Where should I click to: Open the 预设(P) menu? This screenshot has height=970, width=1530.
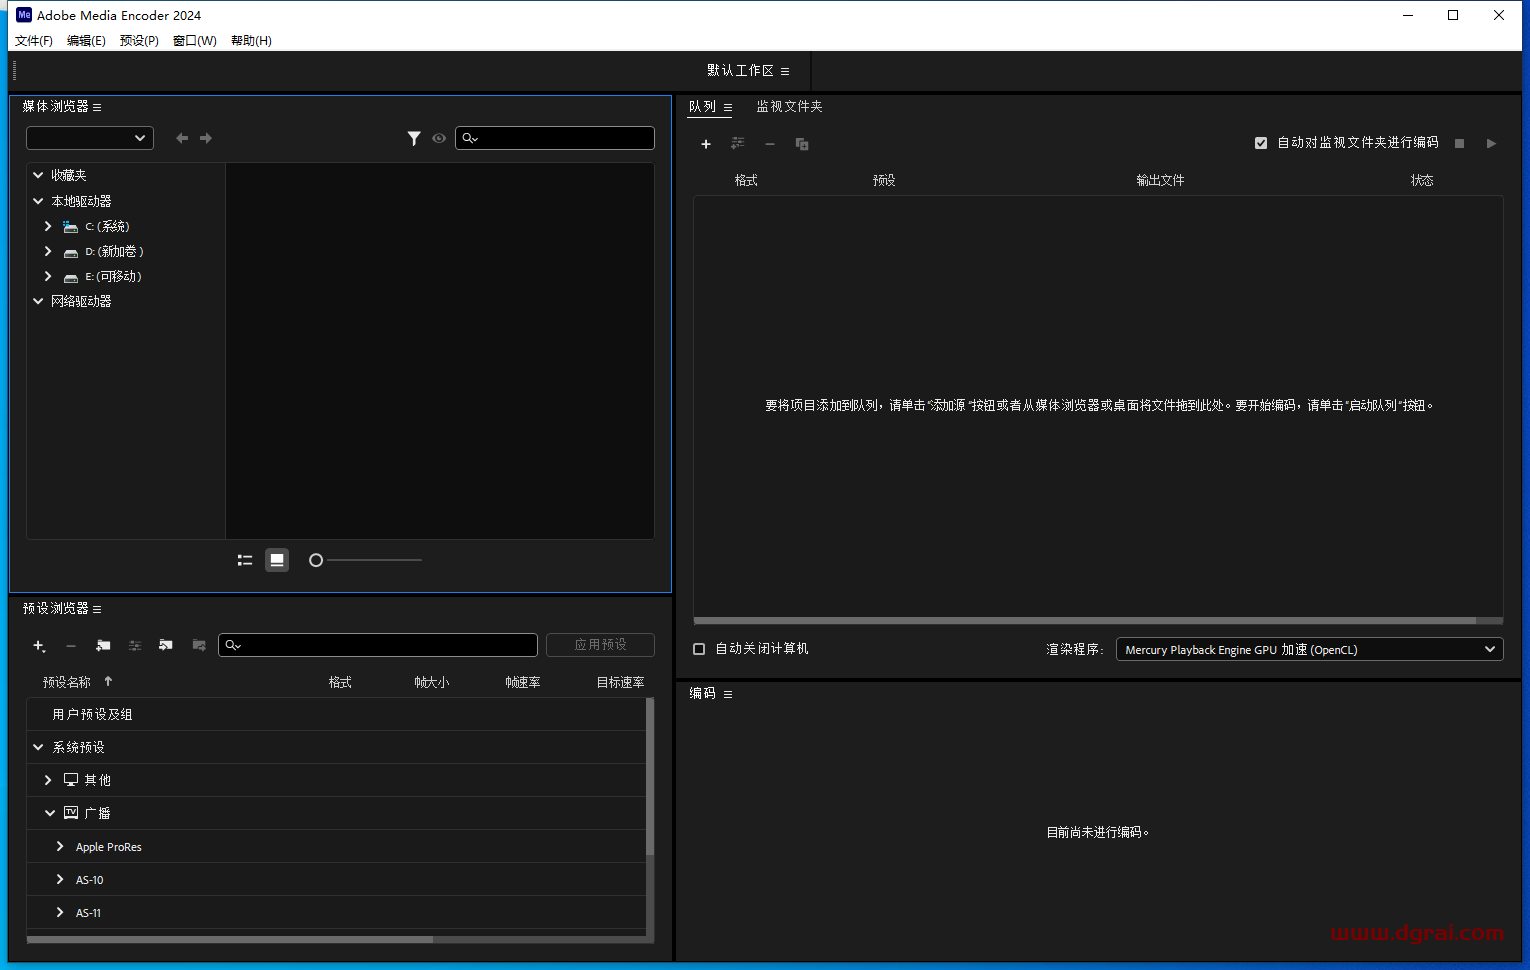tap(139, 41)
